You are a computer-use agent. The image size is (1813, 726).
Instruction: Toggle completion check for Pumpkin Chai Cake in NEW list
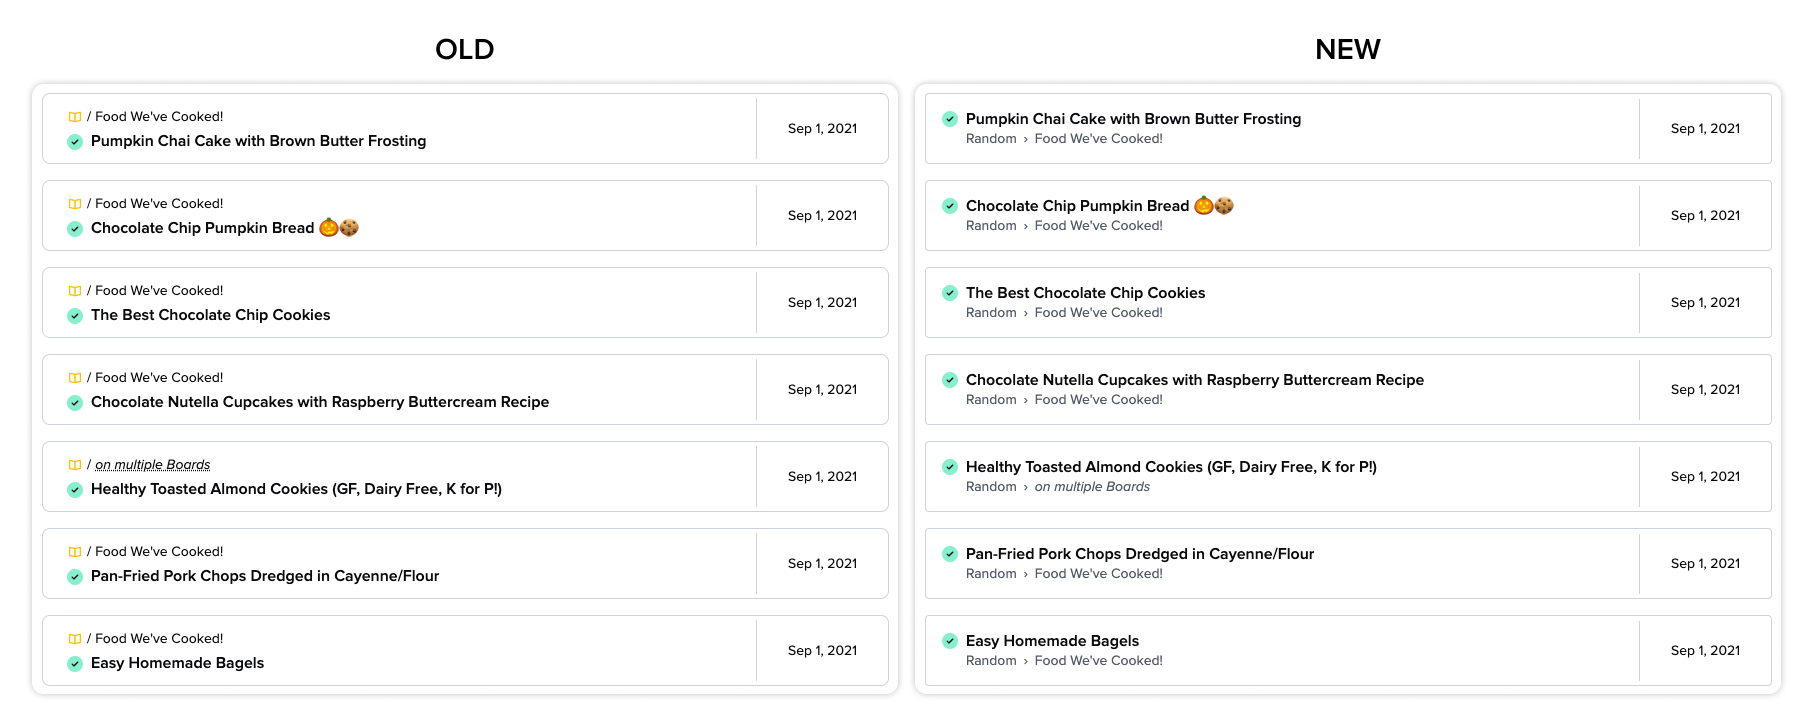950,119
